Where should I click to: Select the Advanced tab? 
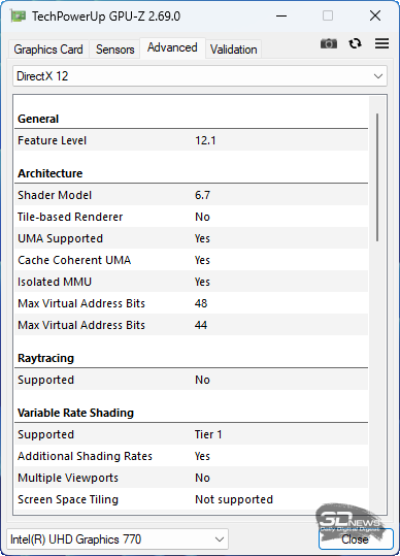coord(172,48)
